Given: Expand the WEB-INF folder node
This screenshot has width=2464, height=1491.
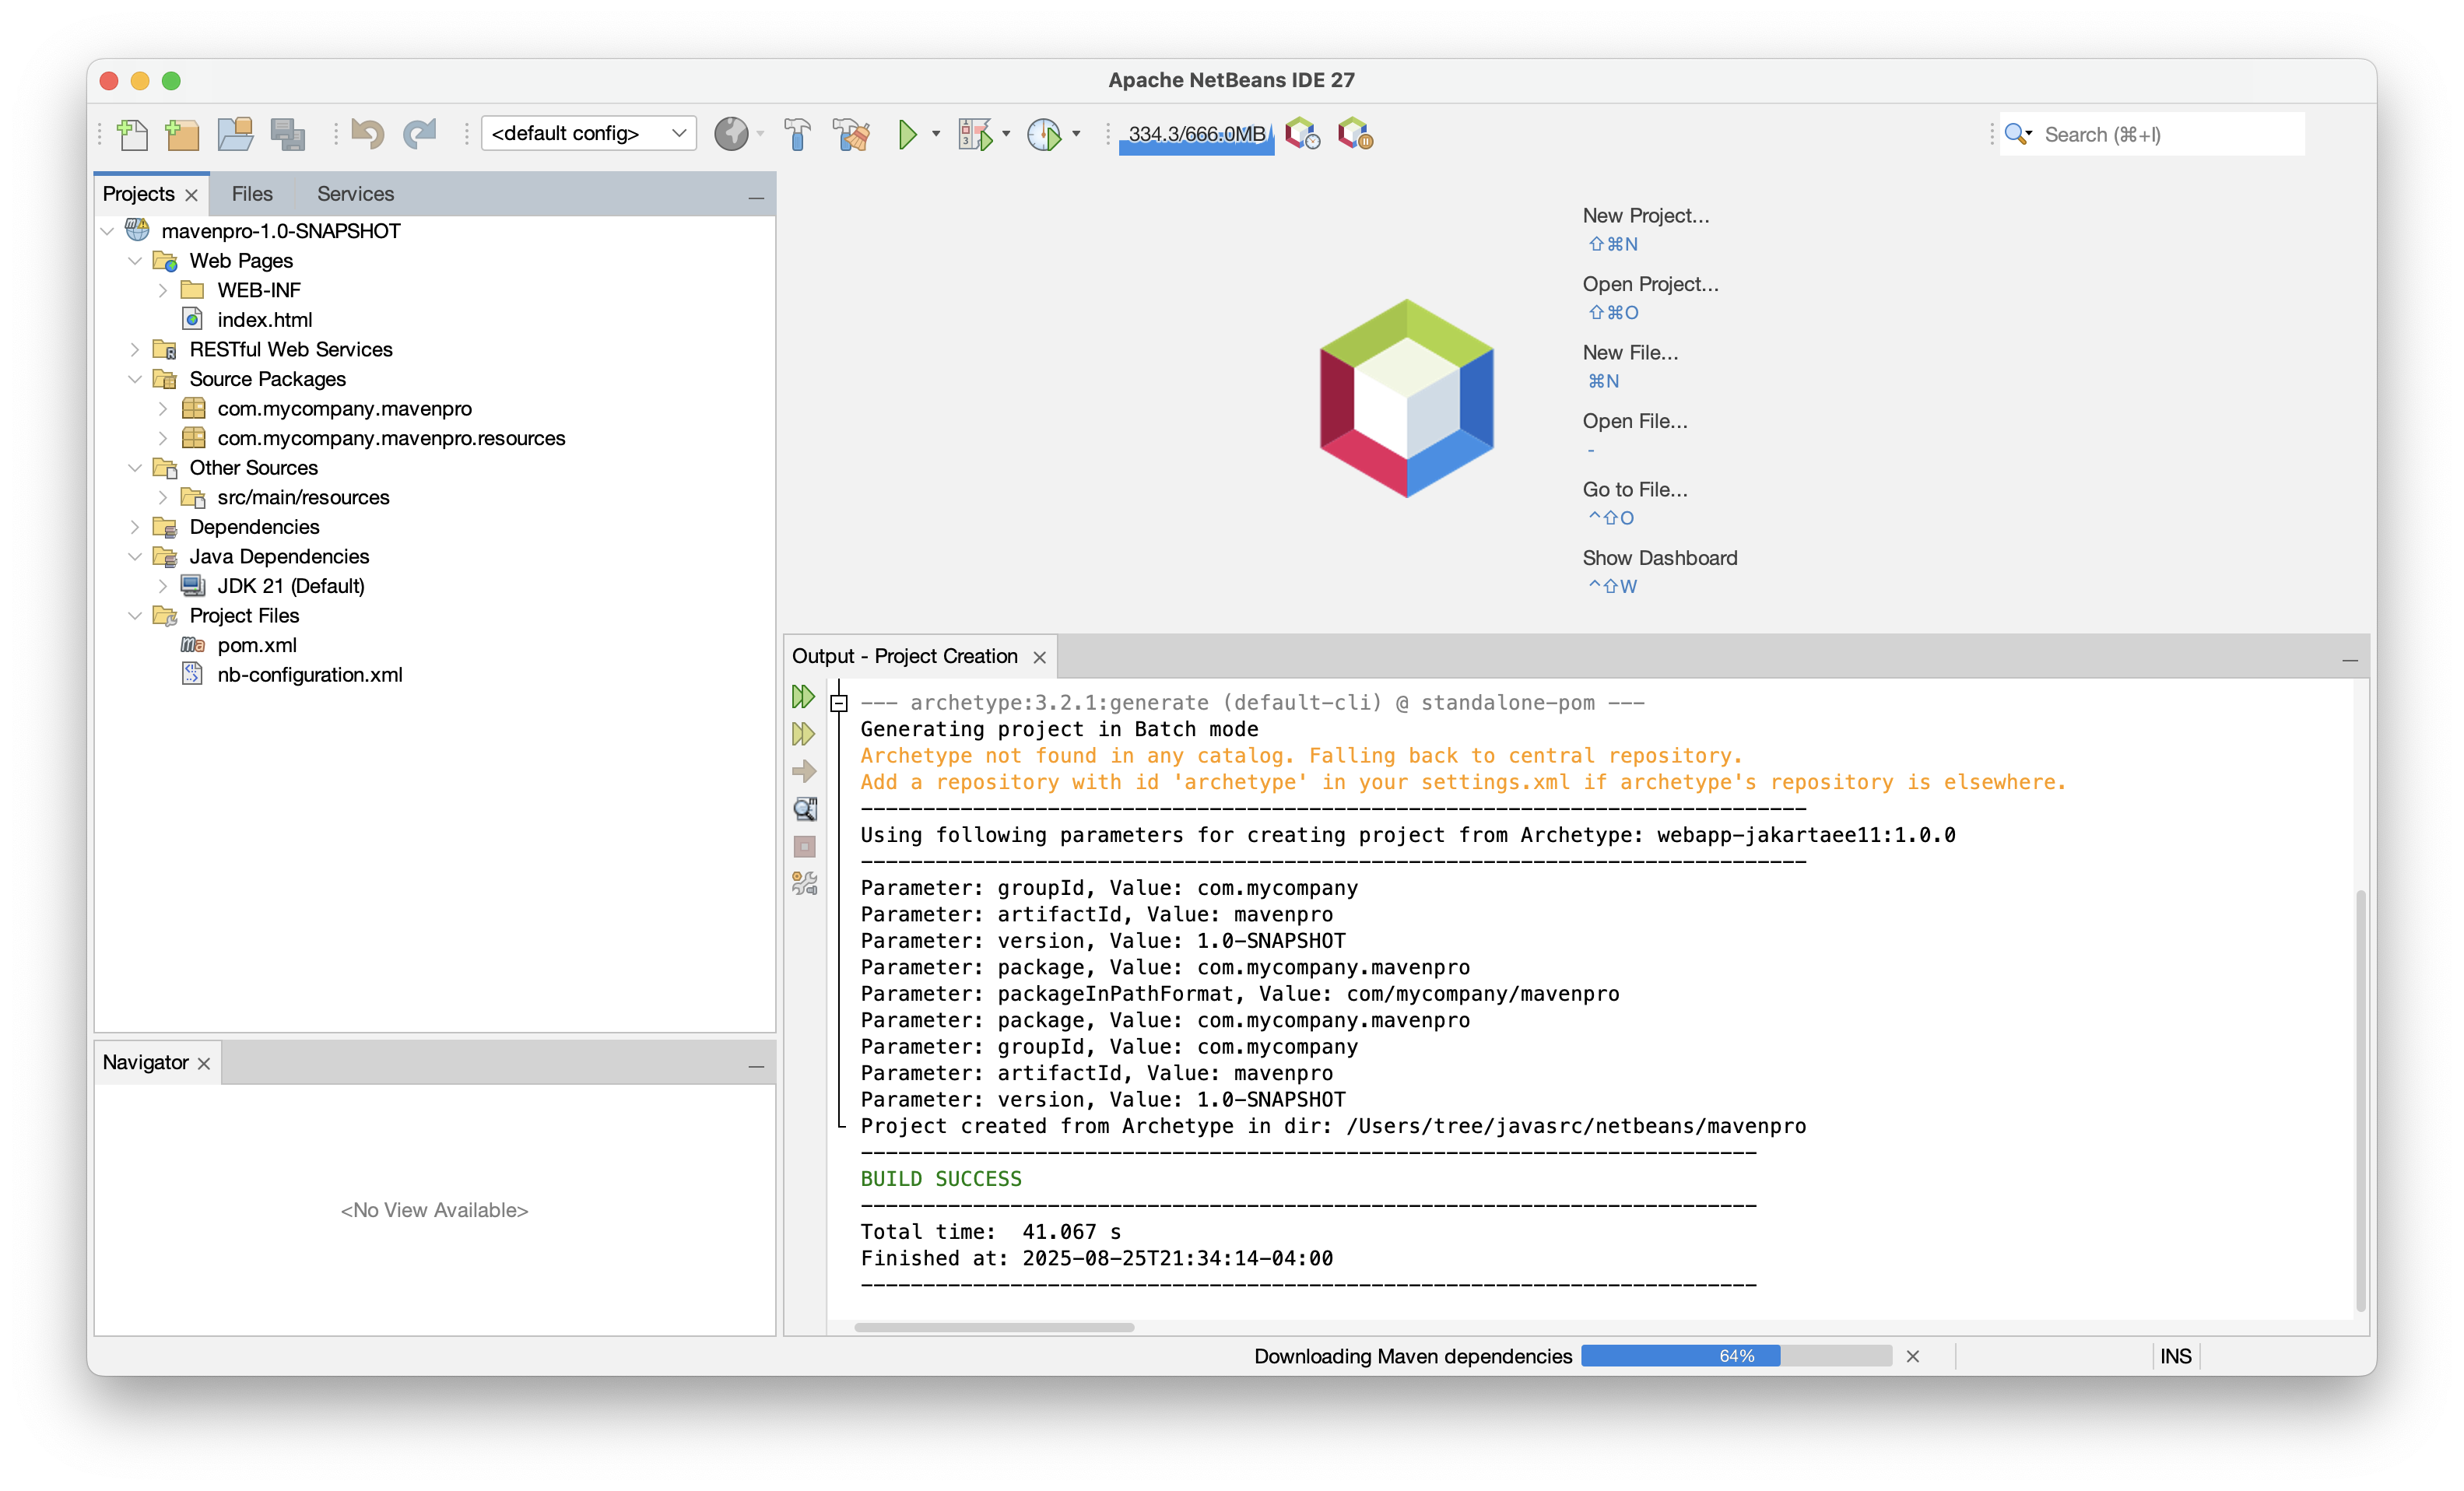Looking at the screenshot, I should tap(164, 290).
